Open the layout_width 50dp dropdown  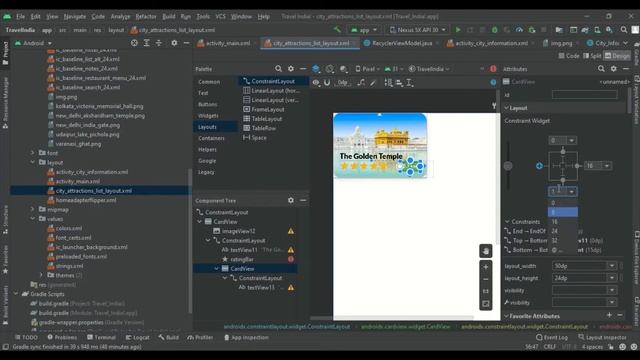tap(611, 266)
